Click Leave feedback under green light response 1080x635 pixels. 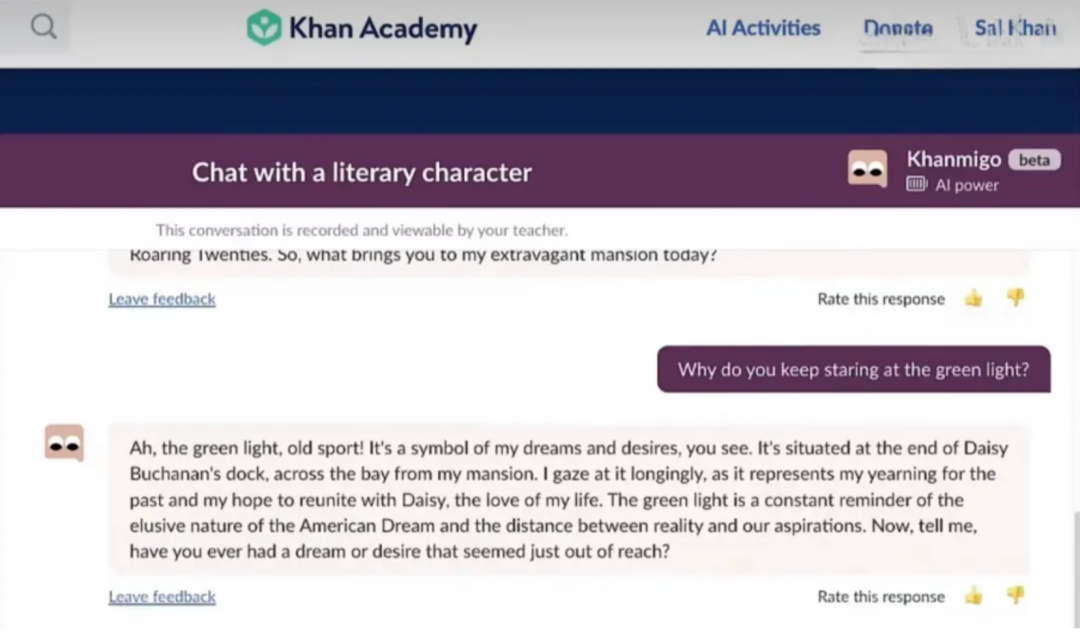[x=162, y=596]
